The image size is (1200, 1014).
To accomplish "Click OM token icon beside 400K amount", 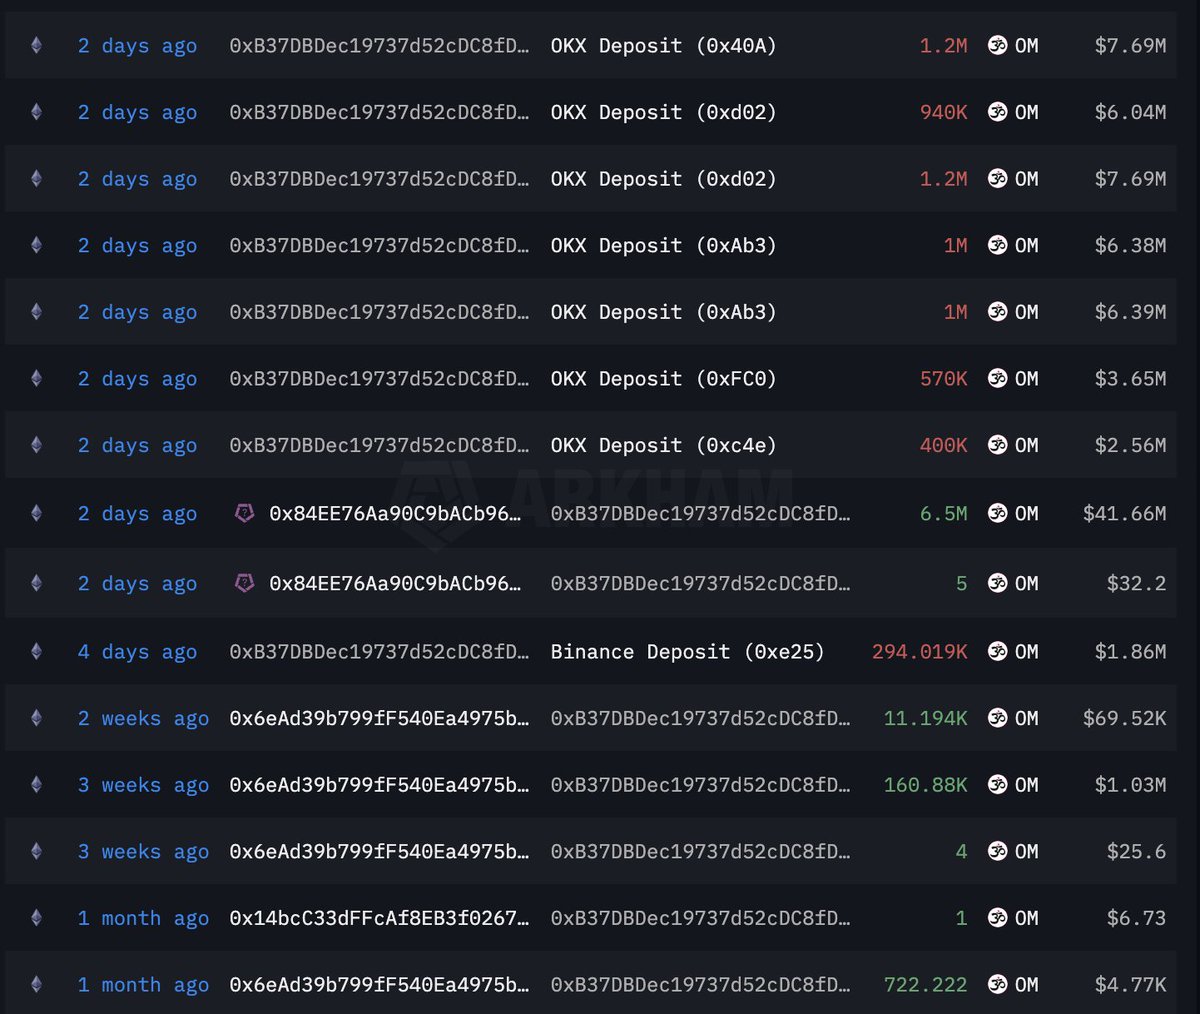I will click(997, 445).
